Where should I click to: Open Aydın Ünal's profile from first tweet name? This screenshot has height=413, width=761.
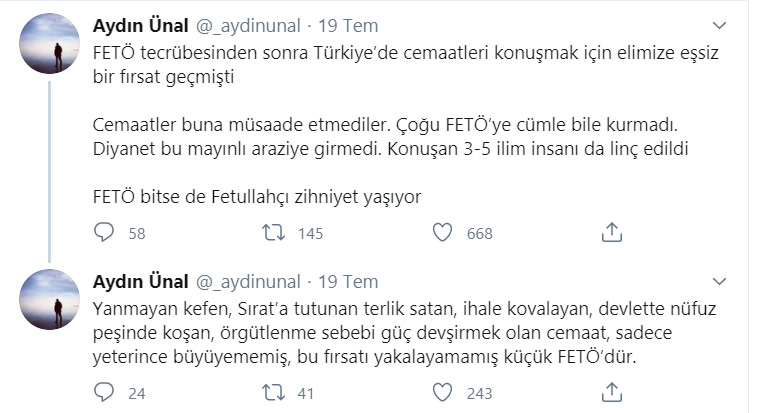coord(138,24)
